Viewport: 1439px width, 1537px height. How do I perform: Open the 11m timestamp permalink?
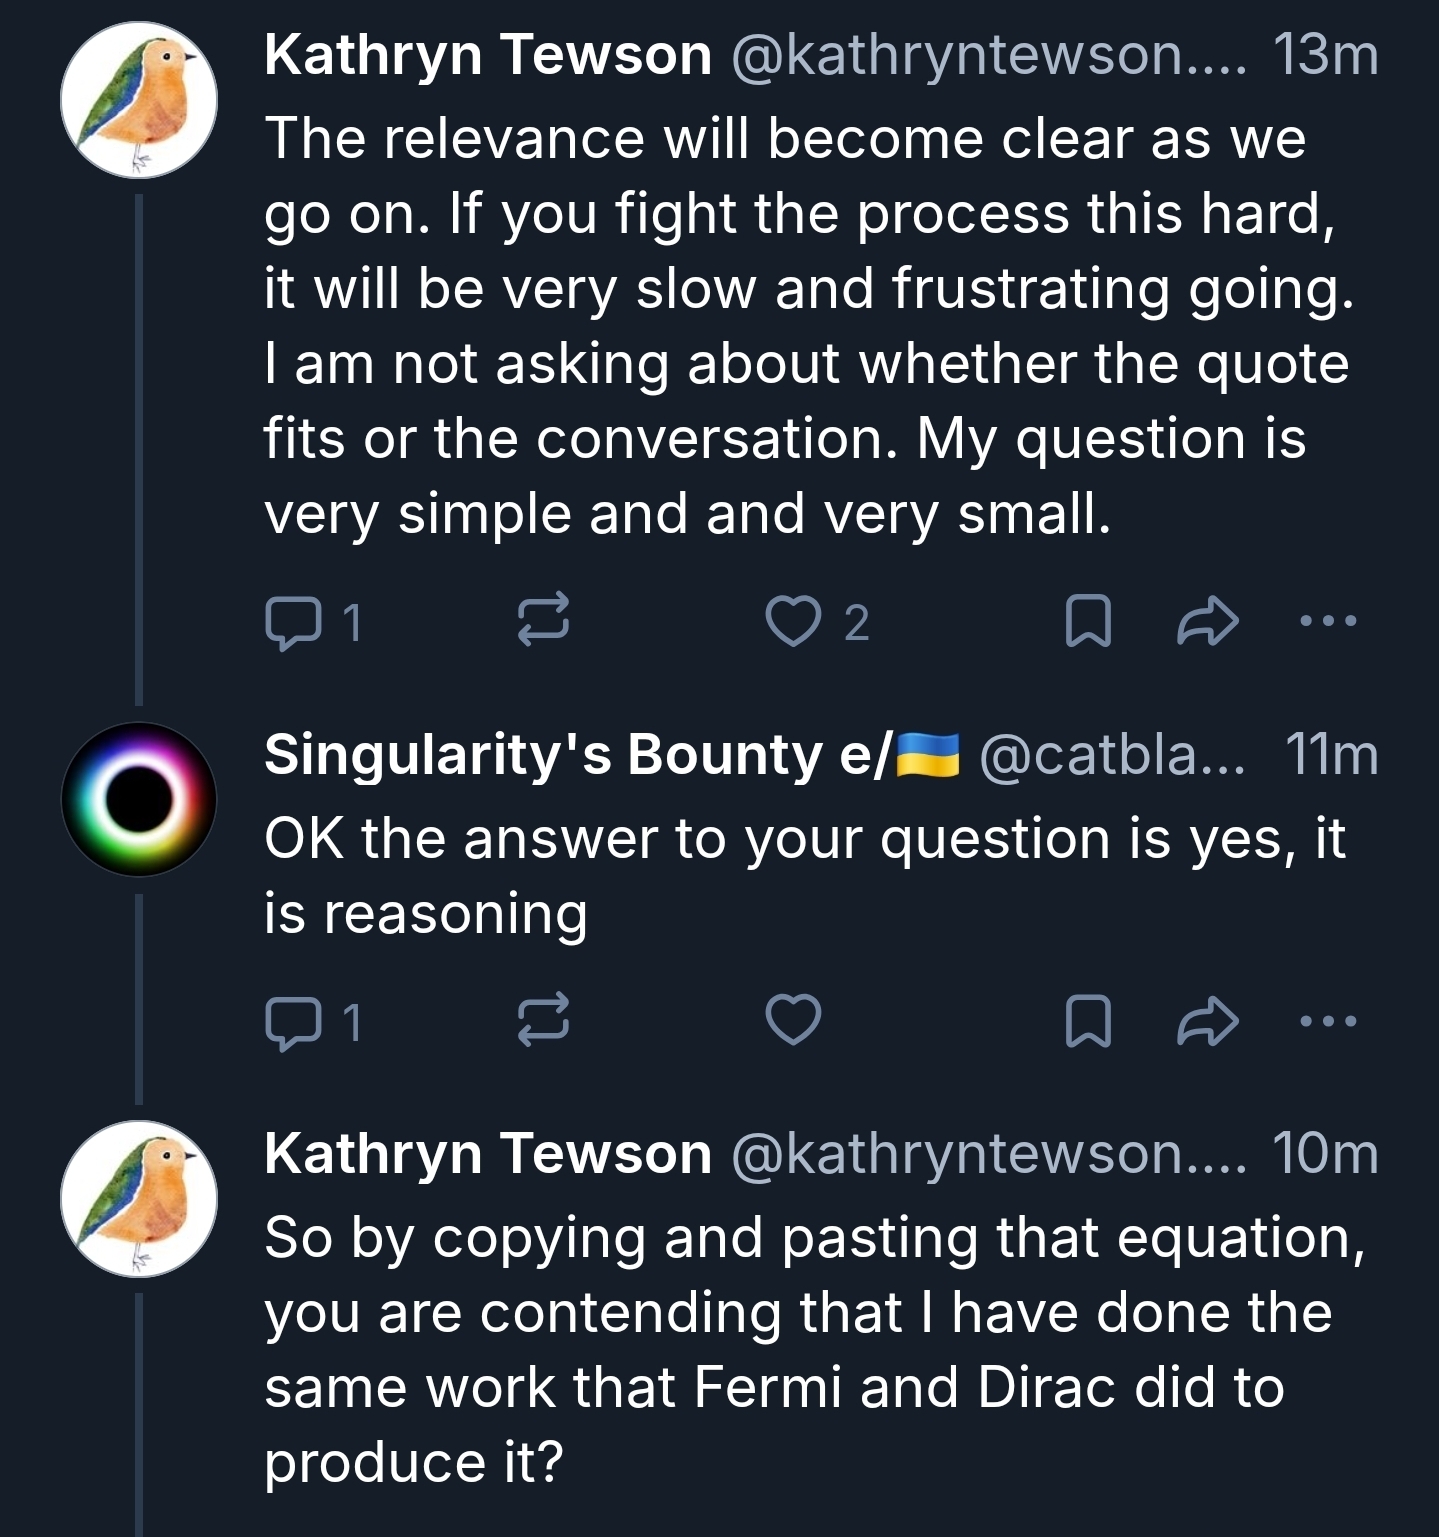pos(1331,754)
